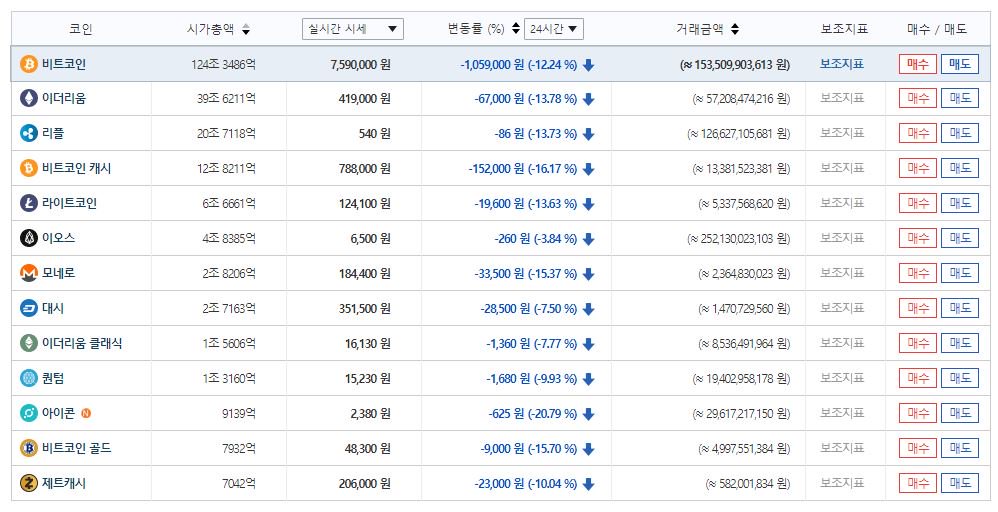
Task: Click the Zcash coin icon
Action: click(x=29, y=483)
